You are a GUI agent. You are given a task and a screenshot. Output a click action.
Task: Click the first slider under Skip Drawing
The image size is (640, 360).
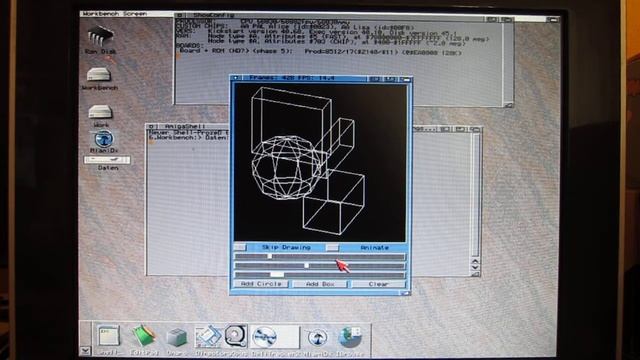(320, 256)
